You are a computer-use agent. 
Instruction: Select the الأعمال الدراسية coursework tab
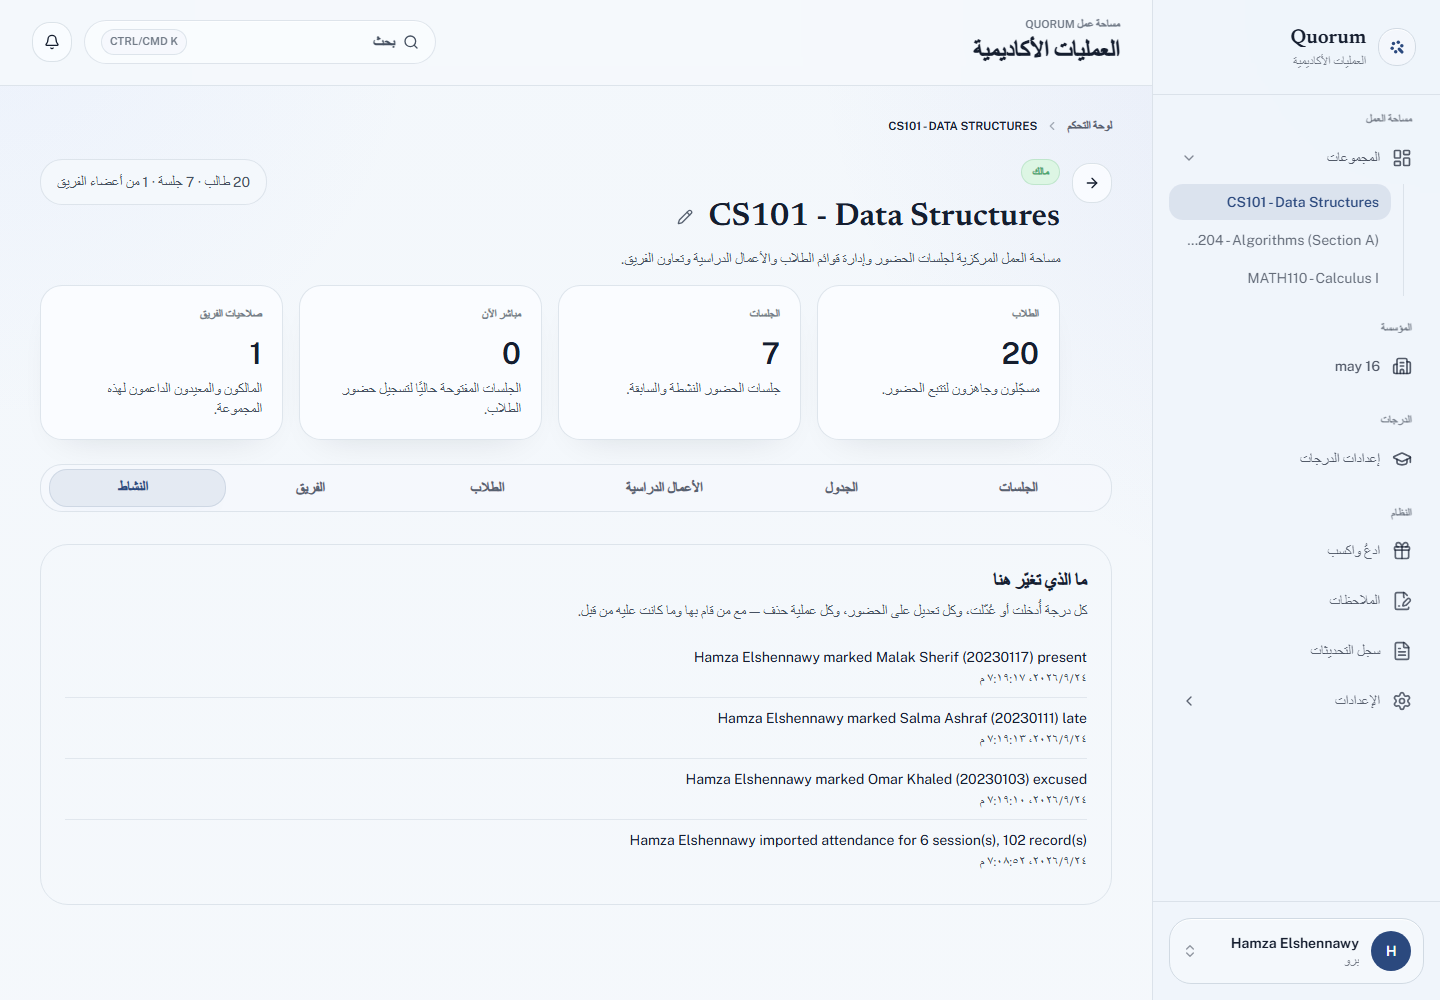pyautogui.click(x=664, y=488)
